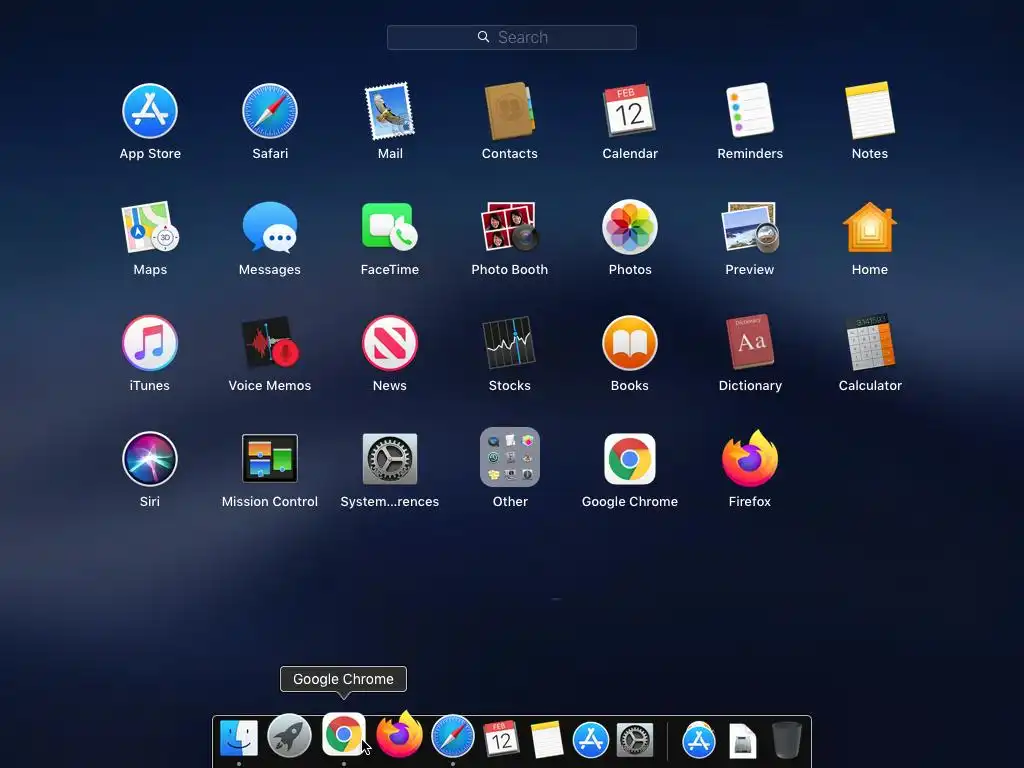Open App Store in Launchpad grid
The height and width of the screenshot is (768, 1024).
[x=150, y=111]
